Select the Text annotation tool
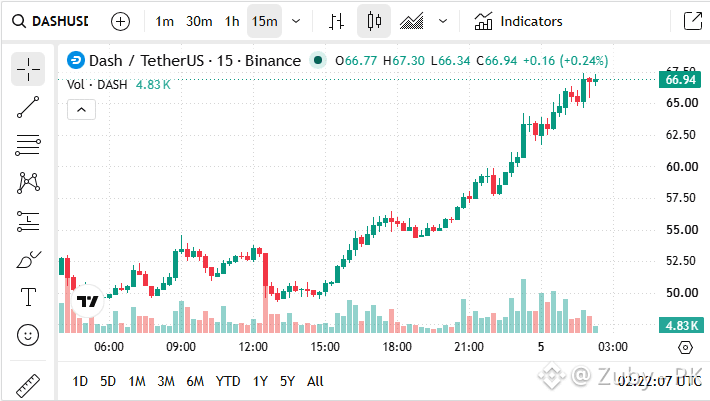 tap(28, 297)
